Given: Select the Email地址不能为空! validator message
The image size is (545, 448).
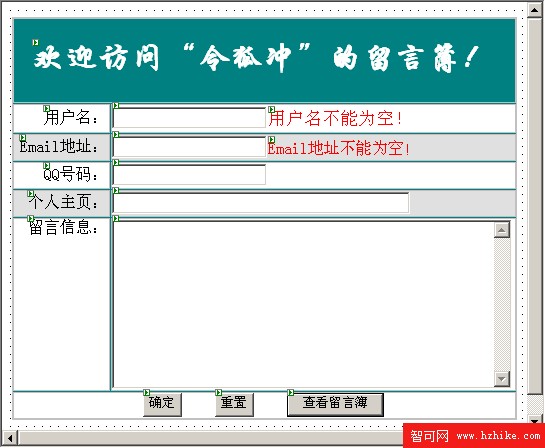Looking at the screenshot, I should coord(339,148).
